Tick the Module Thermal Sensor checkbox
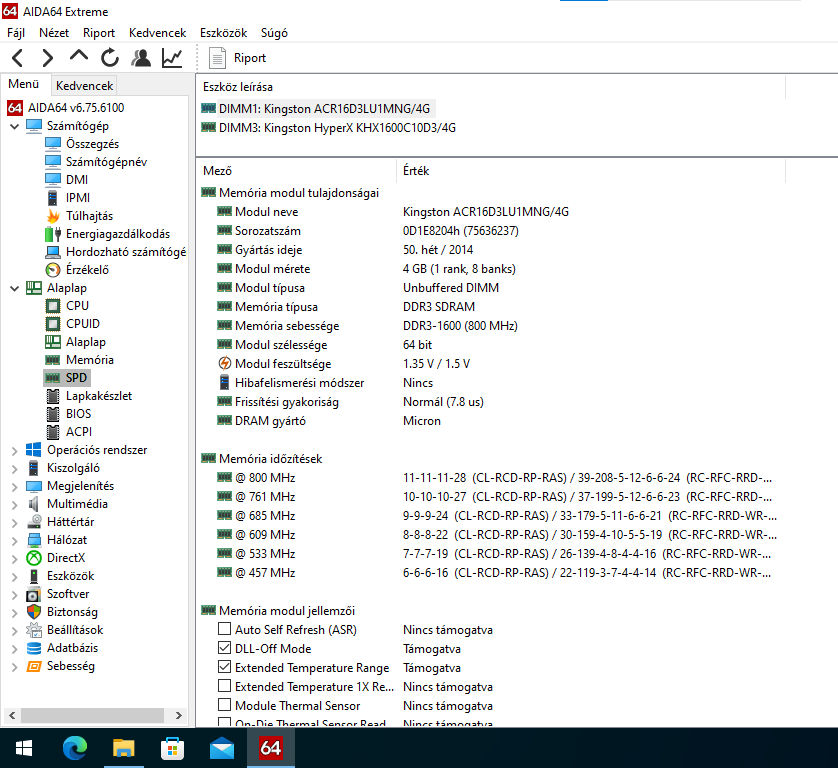838x768 pixels. click(224, 705)
